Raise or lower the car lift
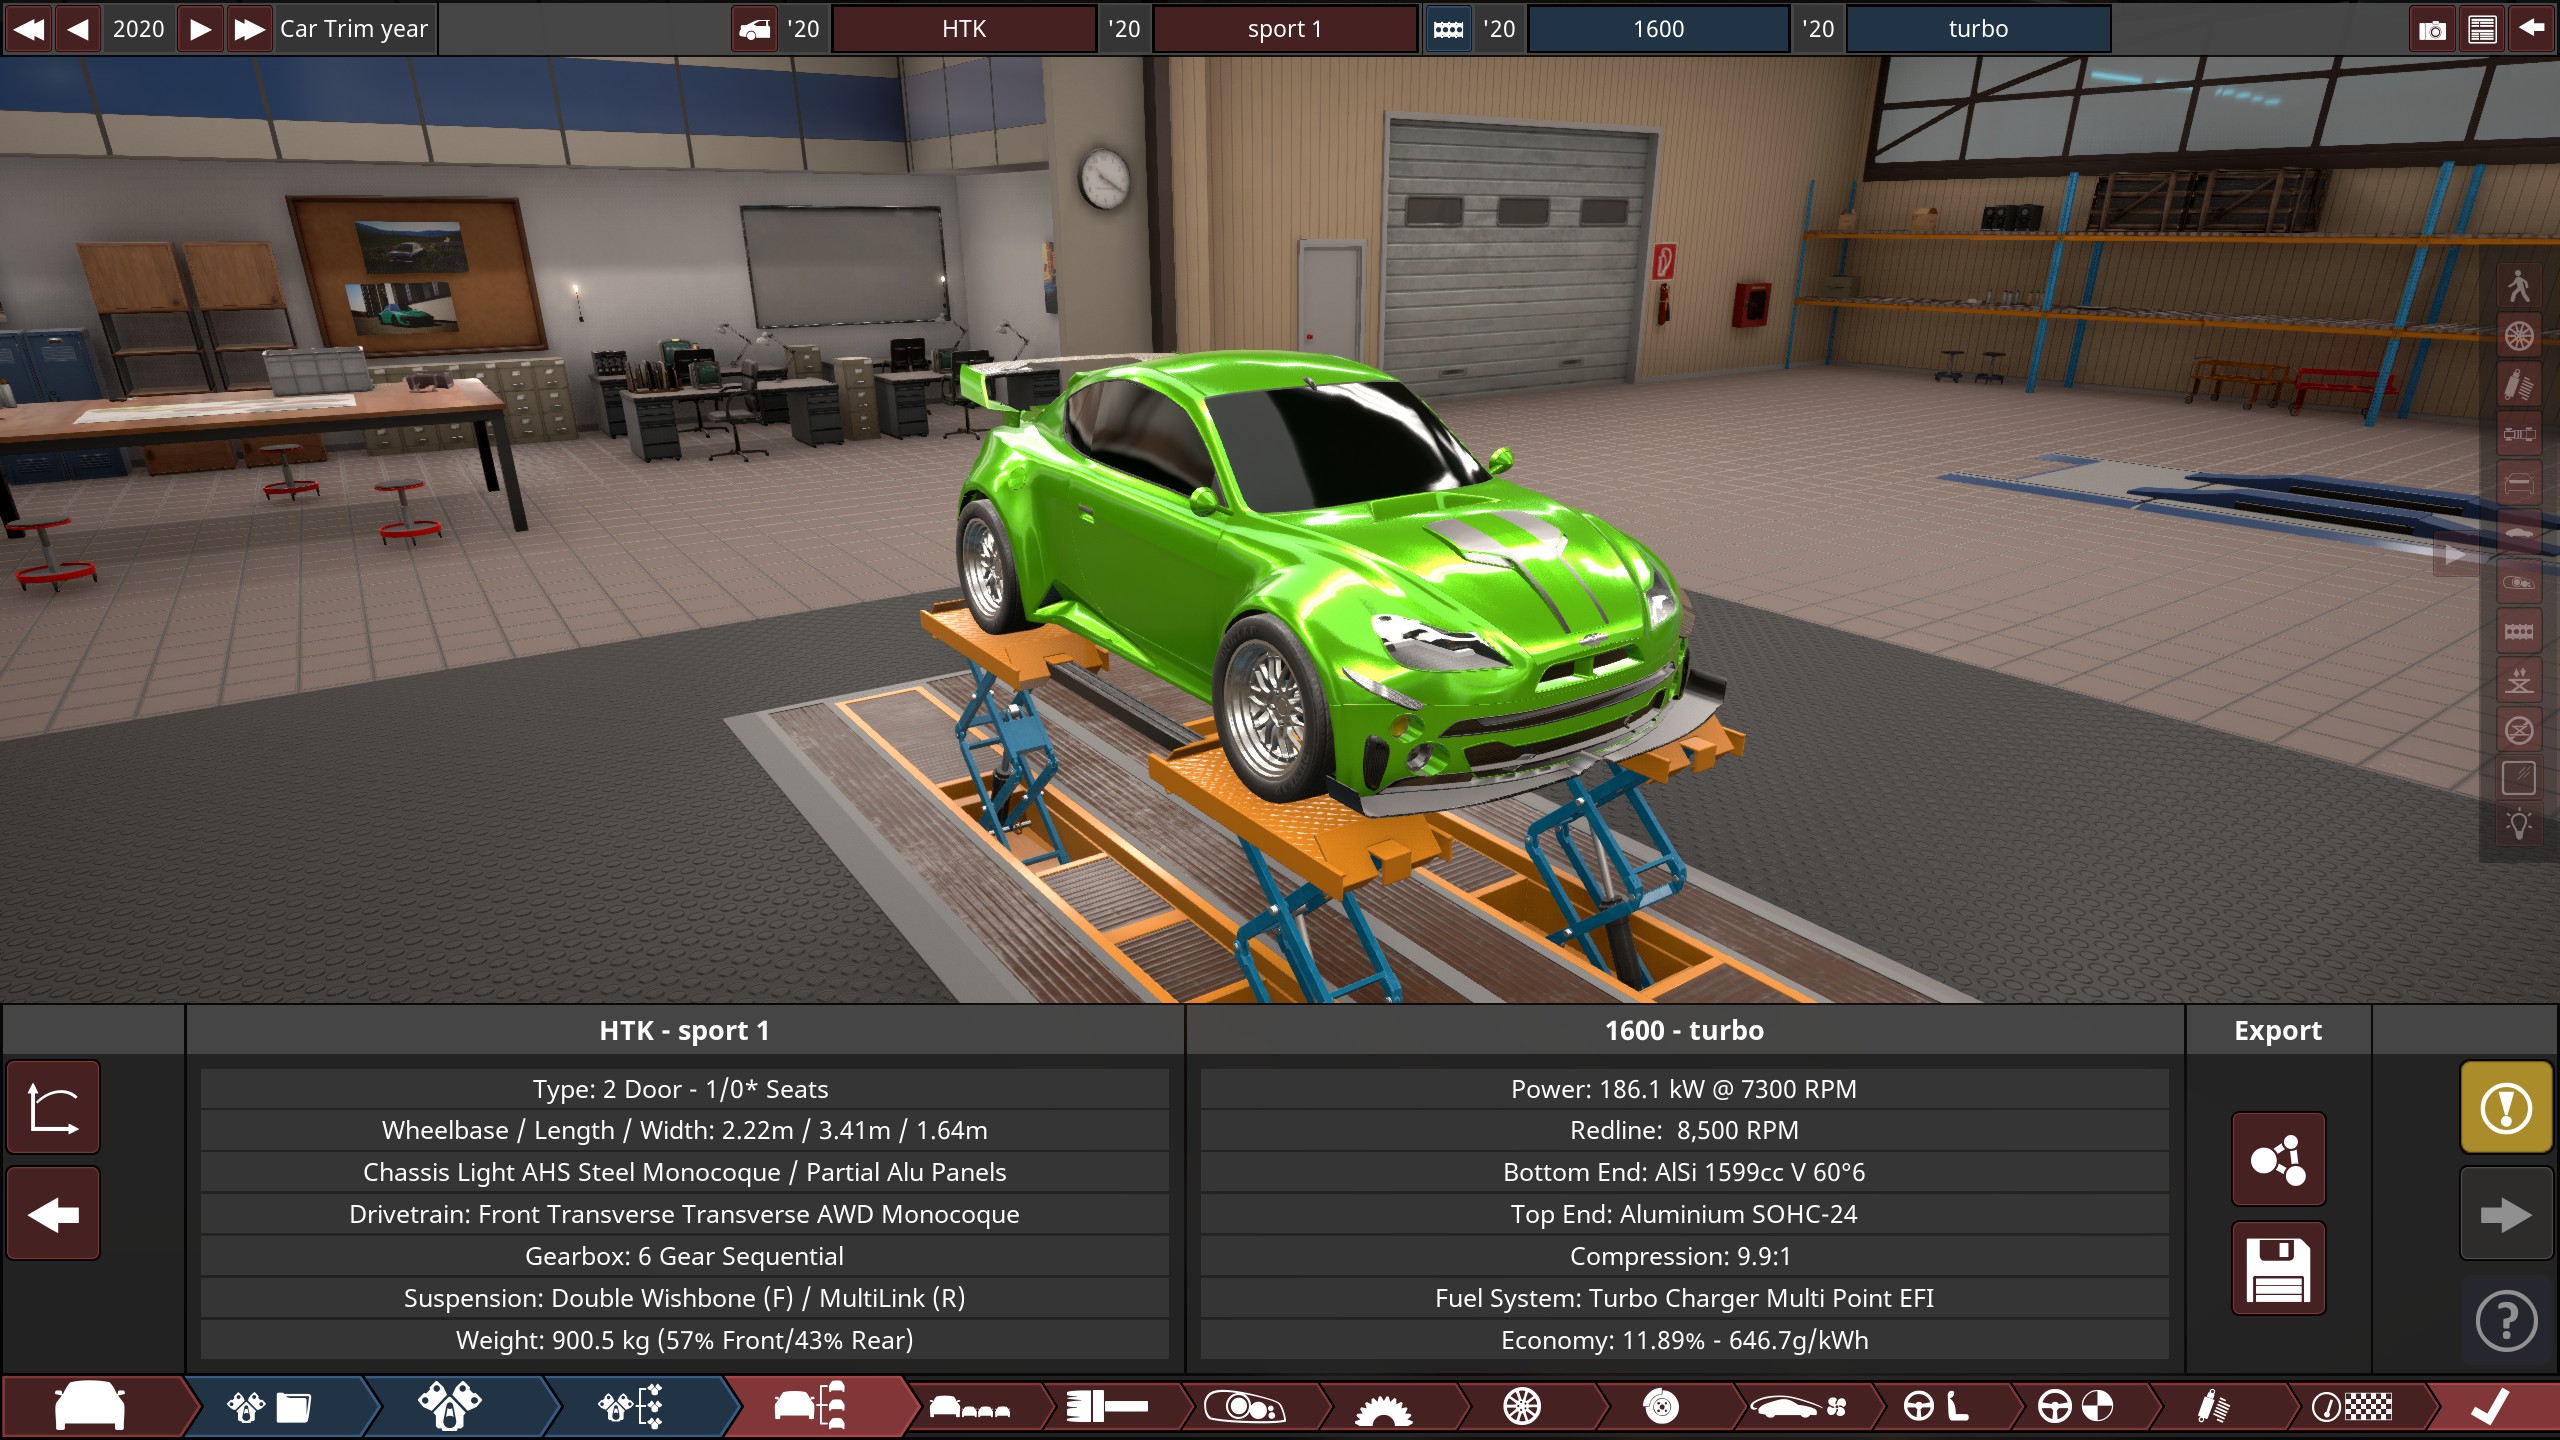 pos(2519,680)
